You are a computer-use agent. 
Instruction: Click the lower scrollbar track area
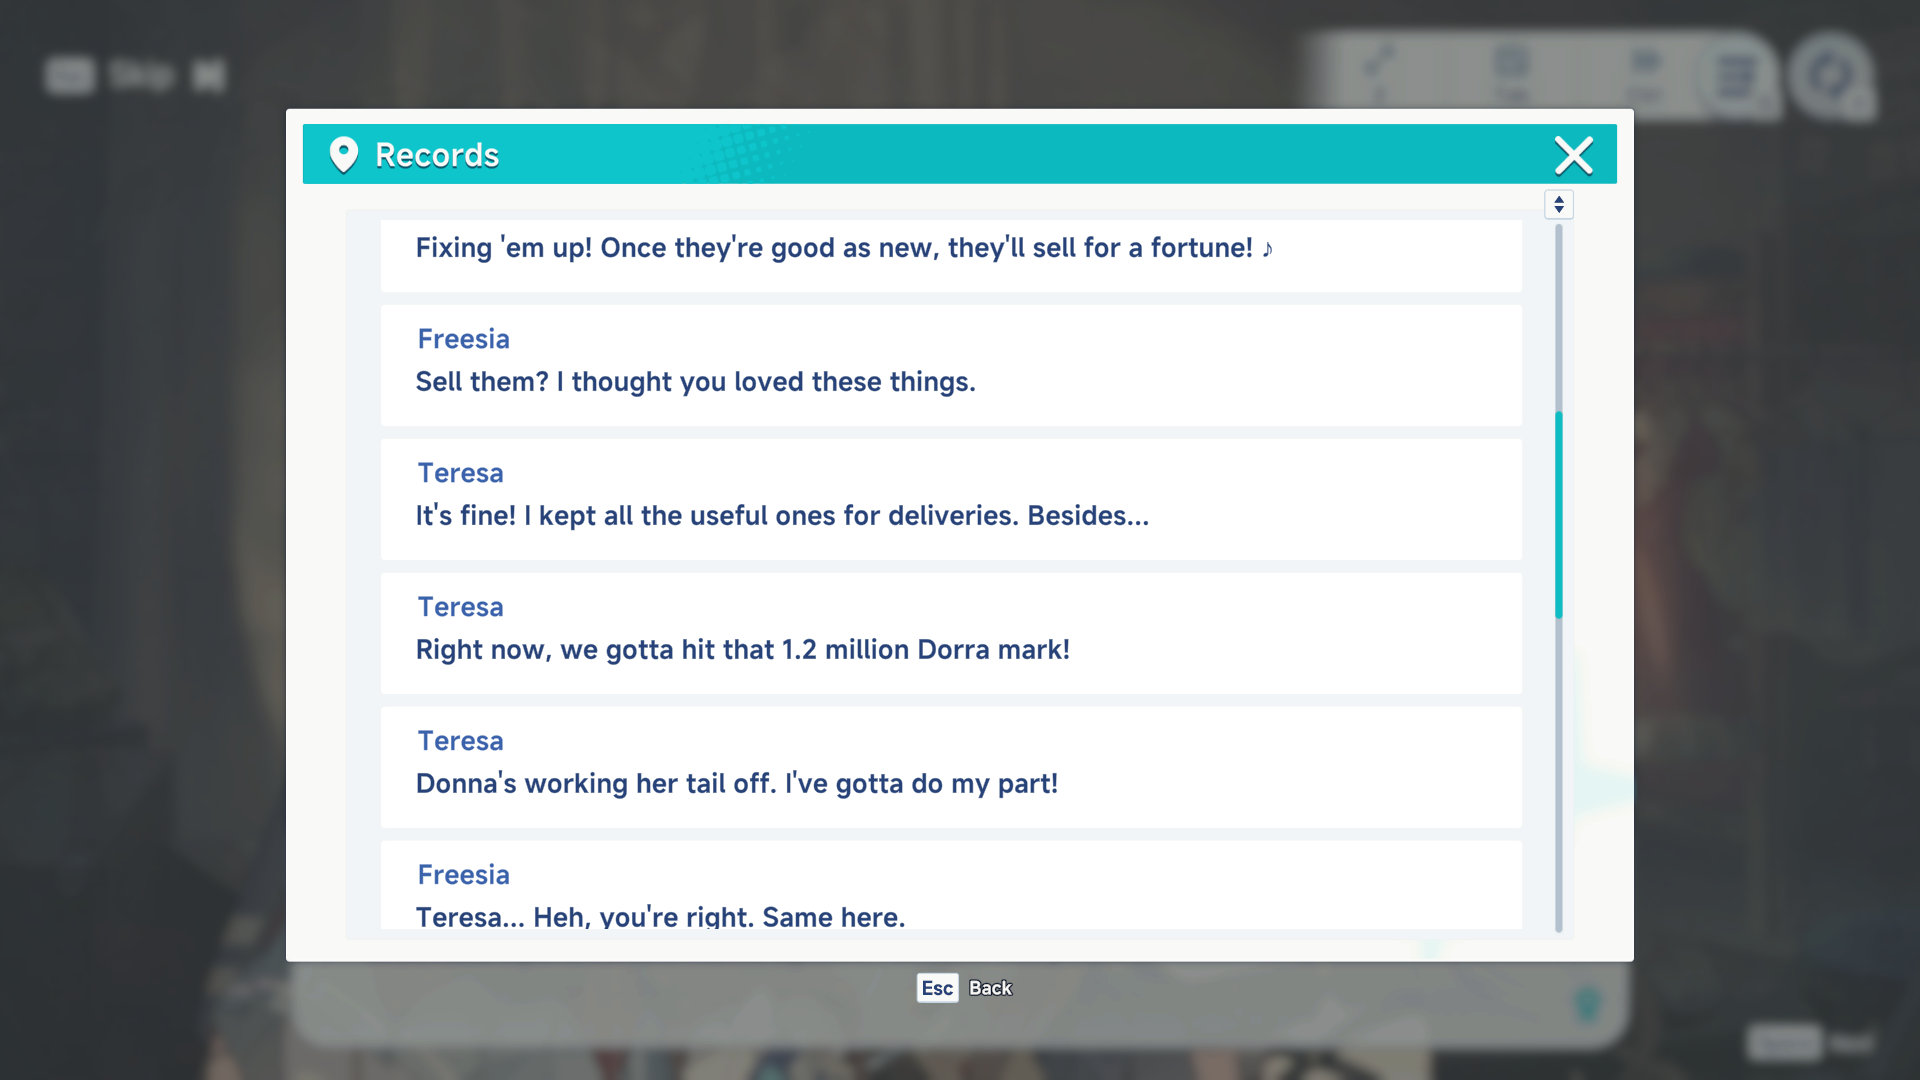(x=1558, y=775)
